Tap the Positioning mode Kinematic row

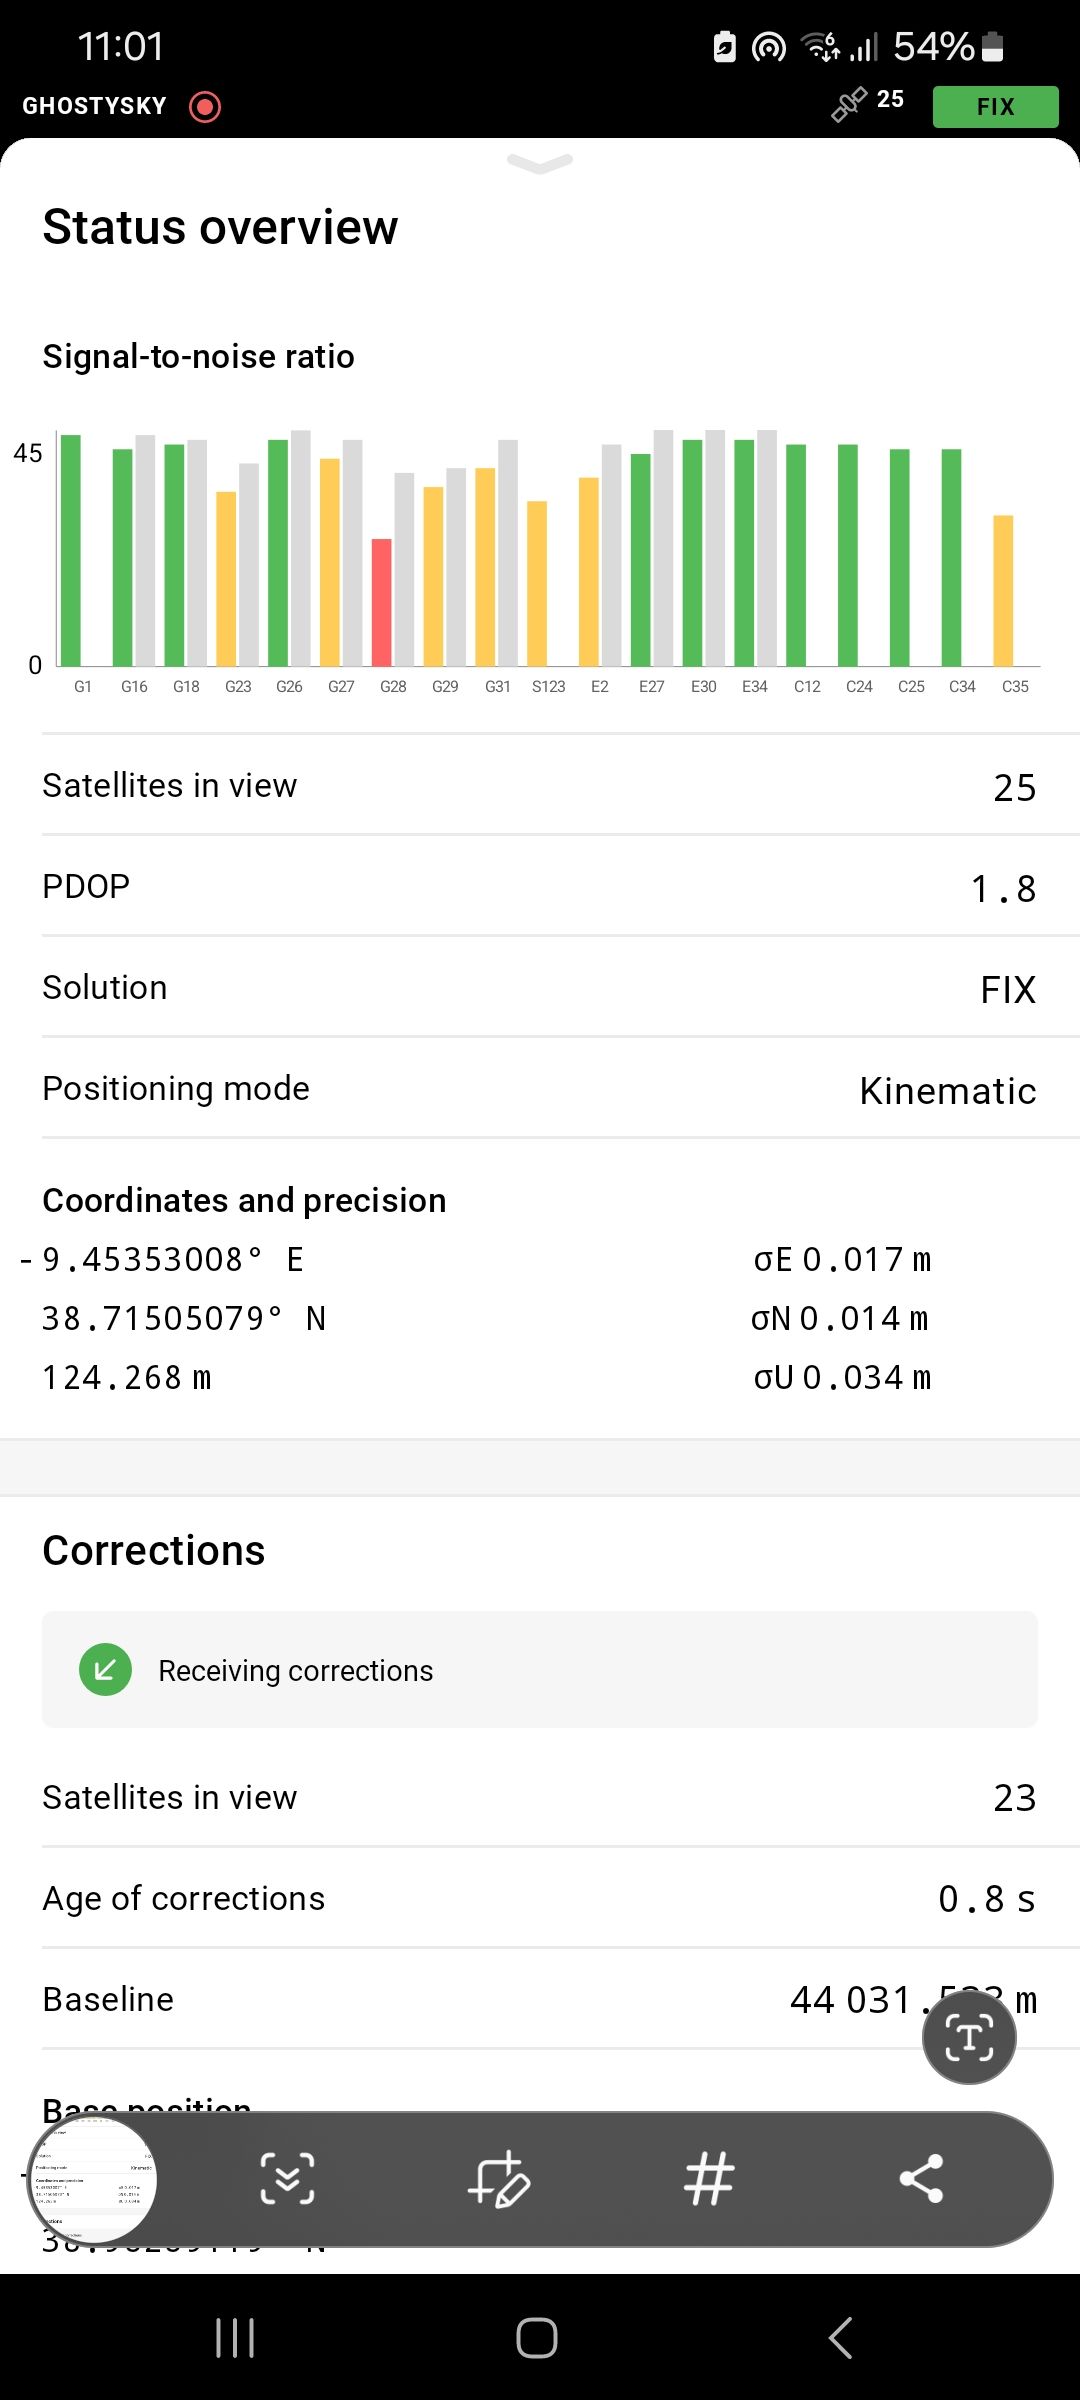(x=540, y=1089)
